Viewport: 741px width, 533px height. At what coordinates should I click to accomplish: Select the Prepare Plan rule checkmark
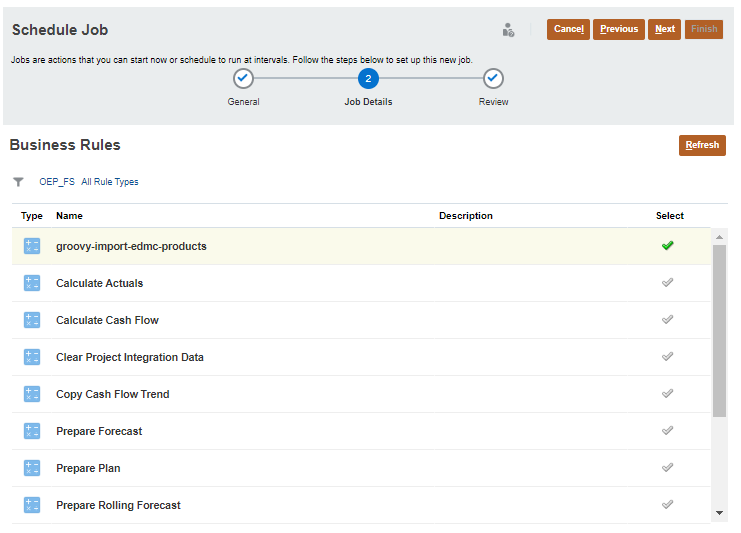(668, 467)
